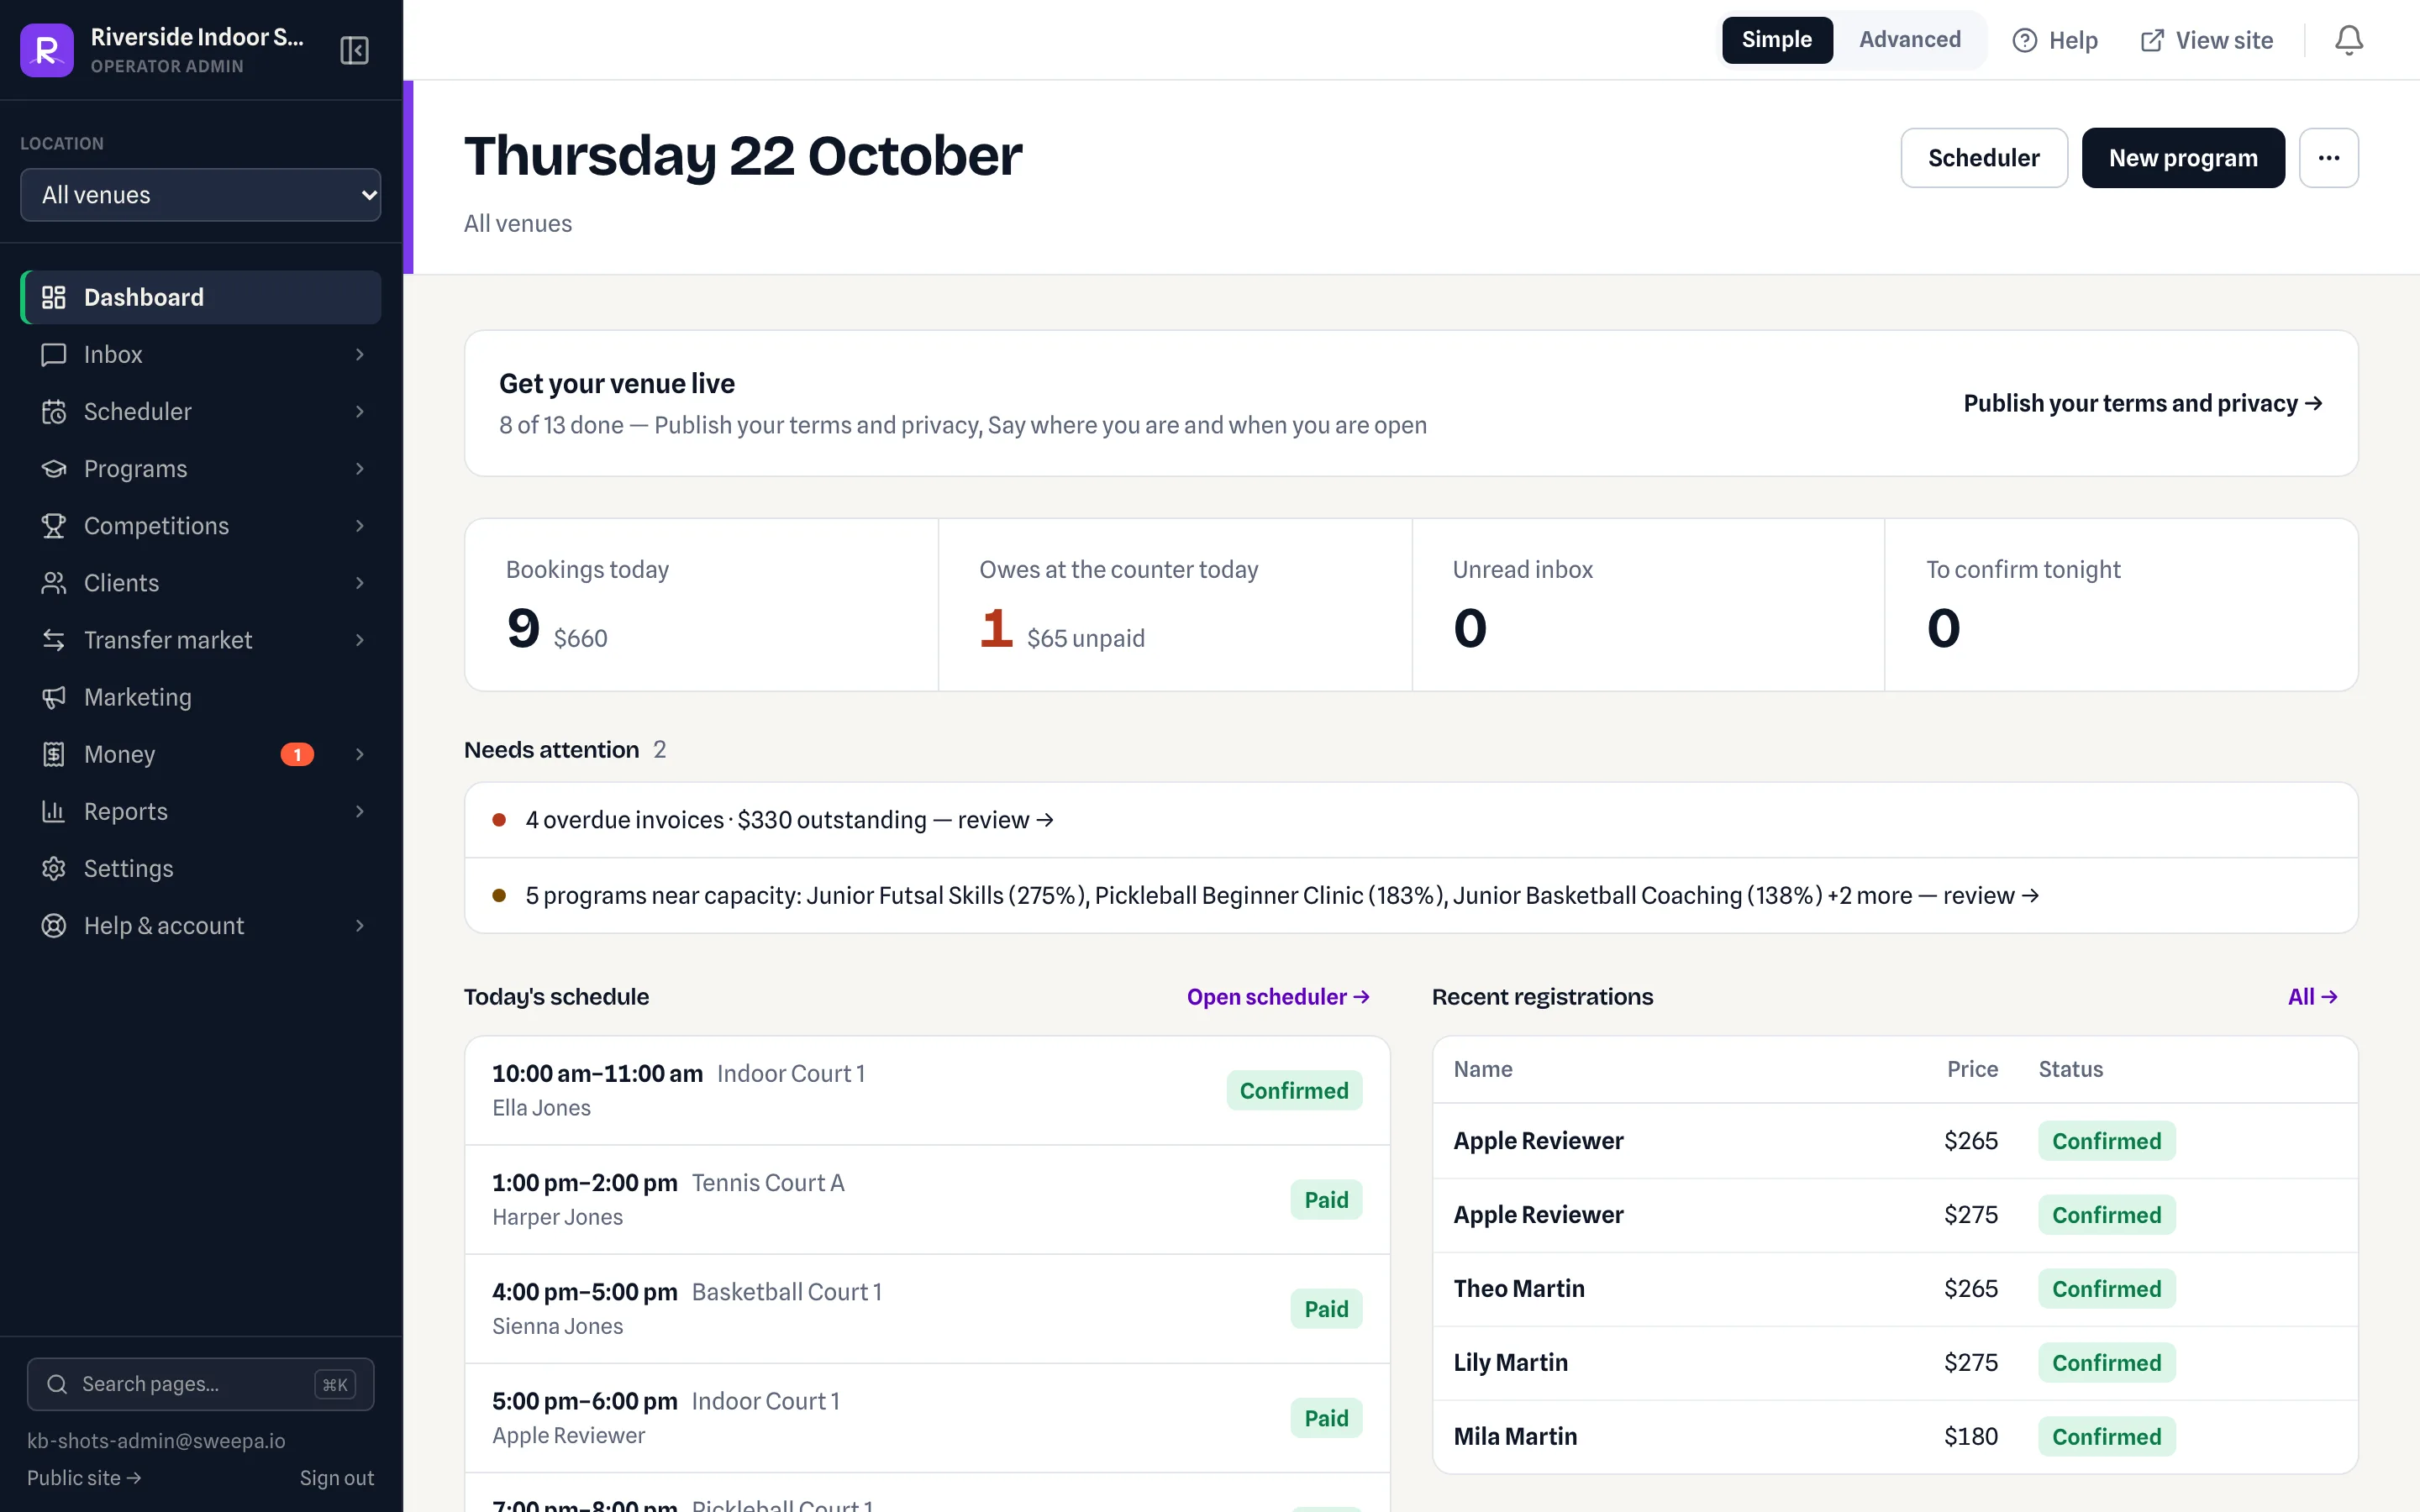Click the View site external-link icon
This screenshot has height=1512, width=2420.
2151,40
